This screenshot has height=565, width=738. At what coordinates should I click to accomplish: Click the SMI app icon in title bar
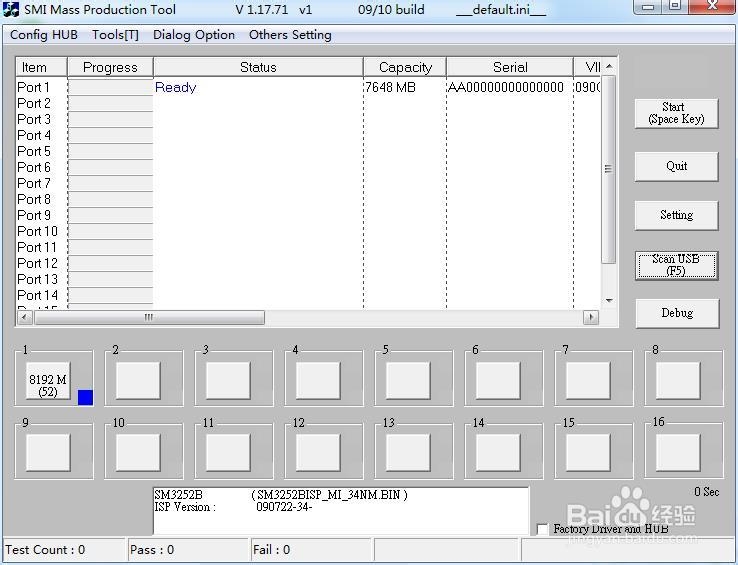click(11, 9)
